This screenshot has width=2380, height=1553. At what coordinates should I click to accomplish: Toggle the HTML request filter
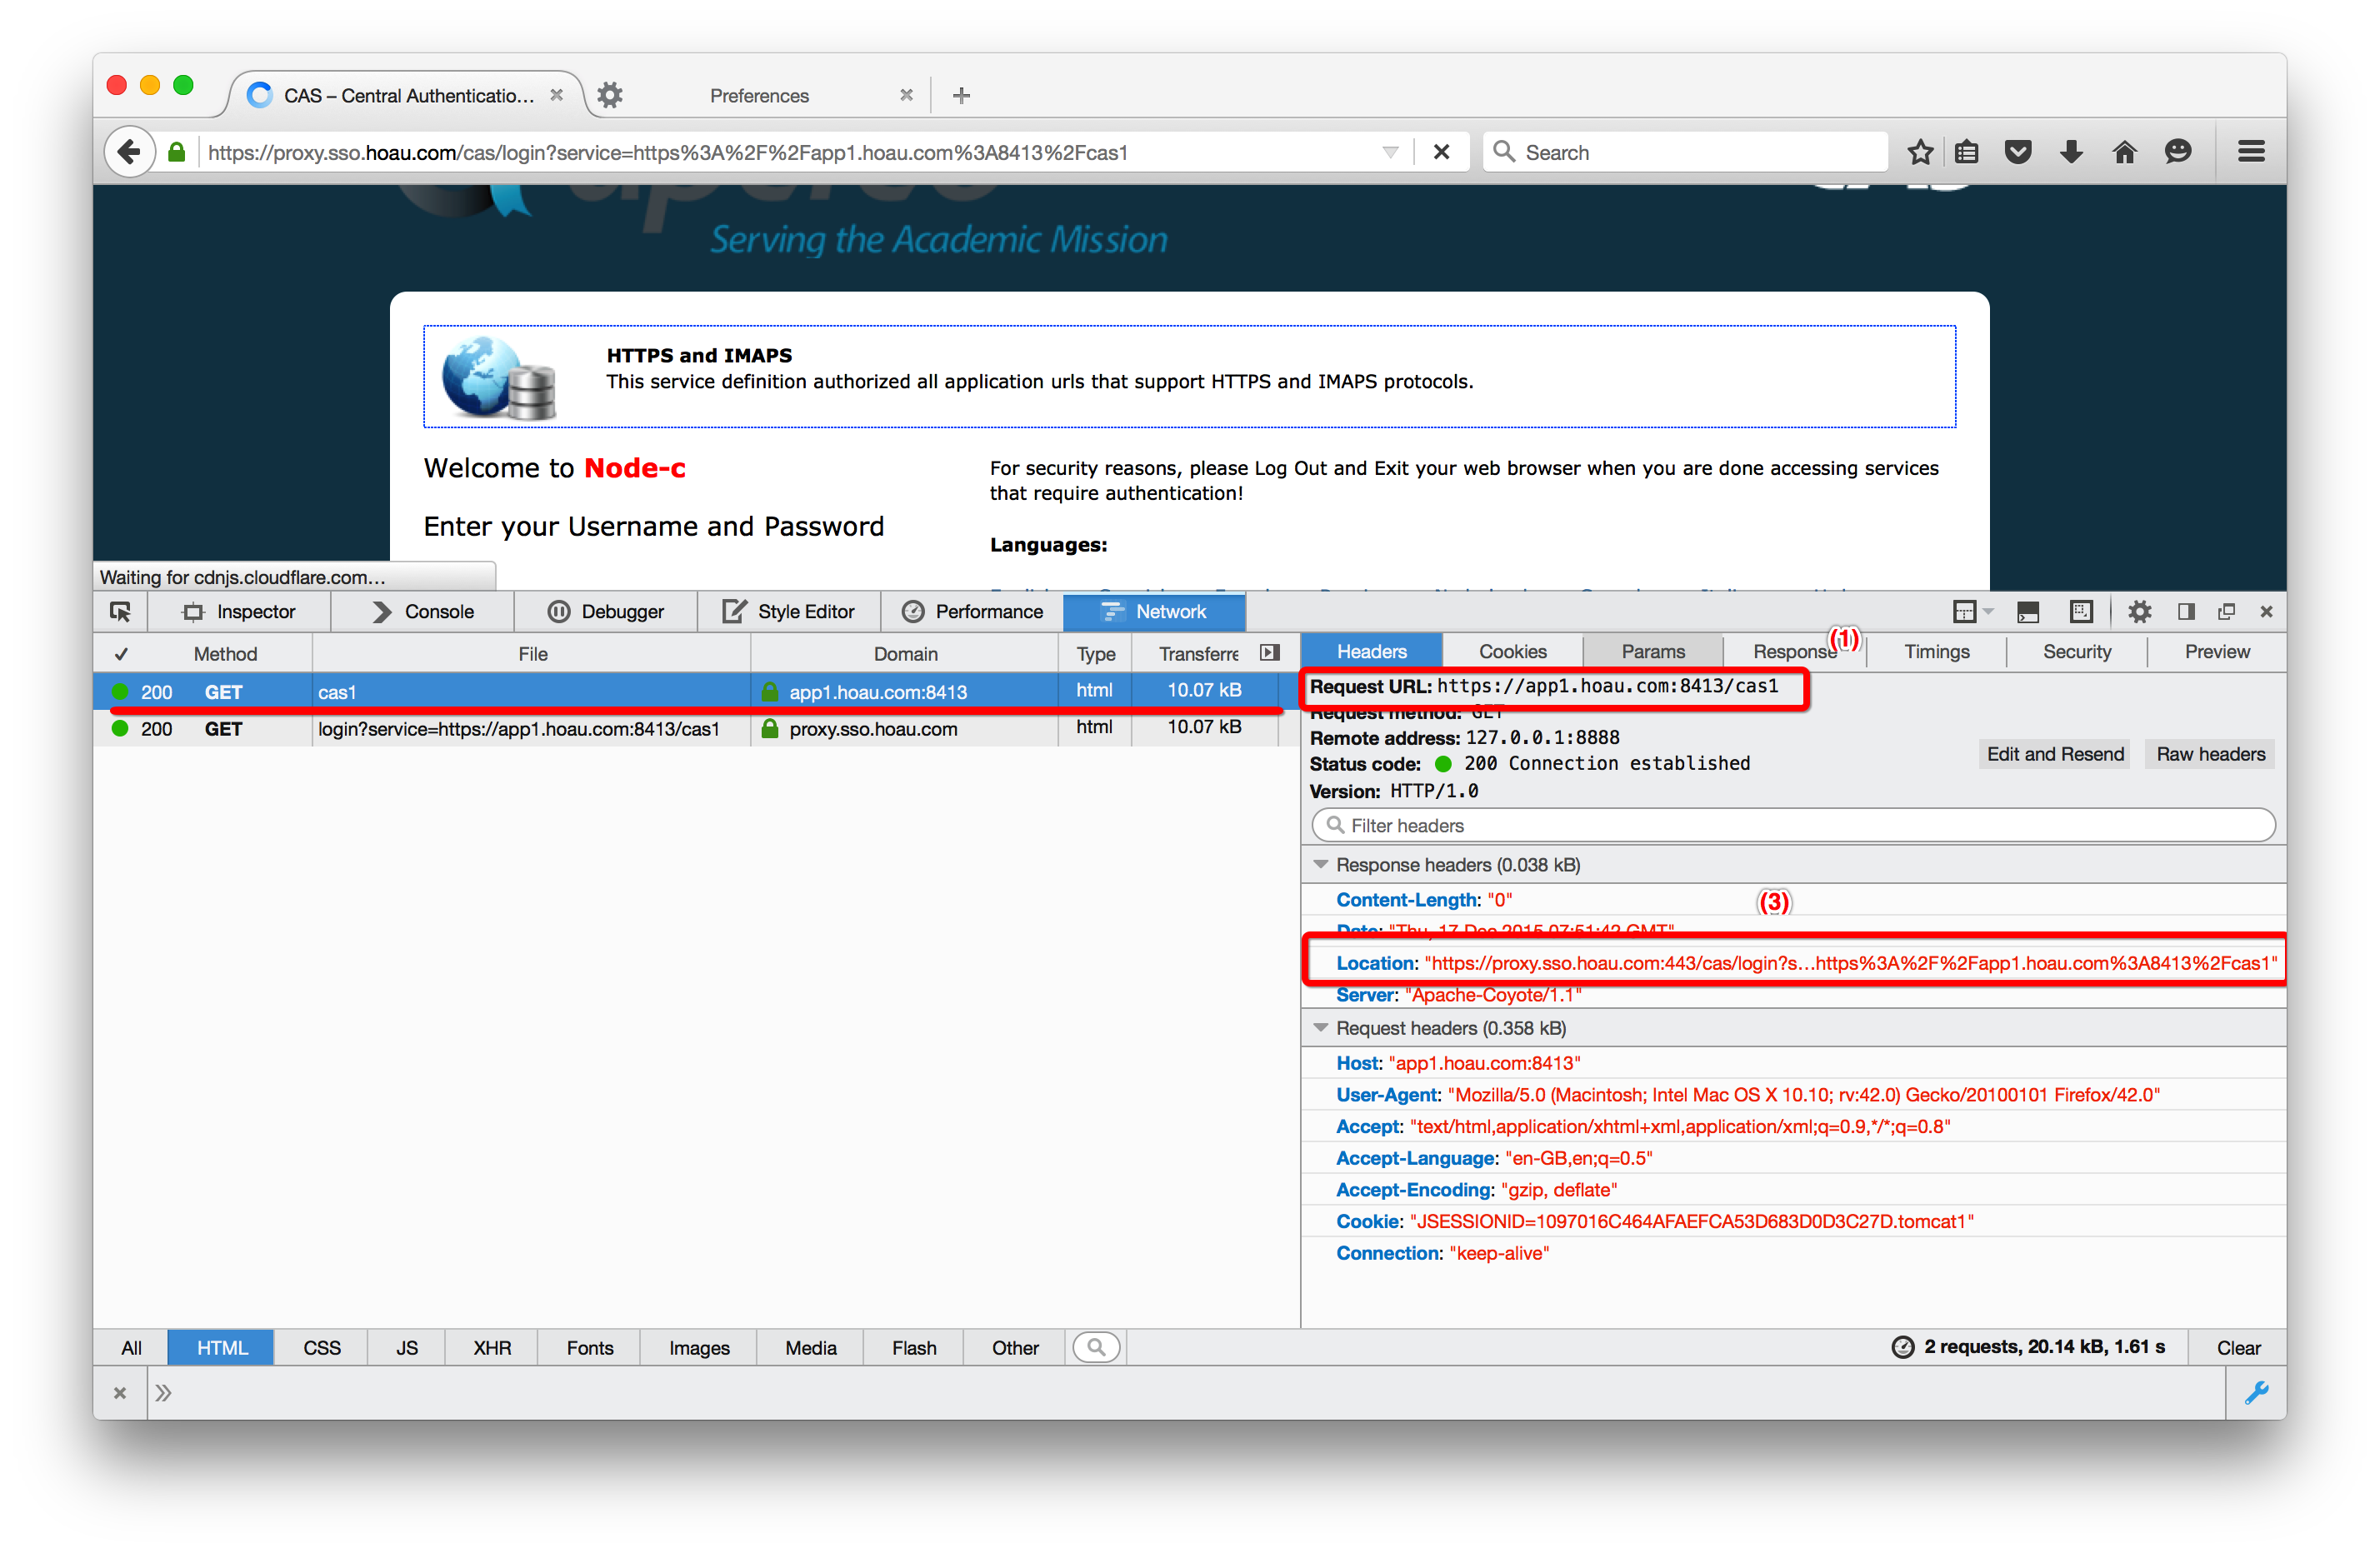[221, 1347]
